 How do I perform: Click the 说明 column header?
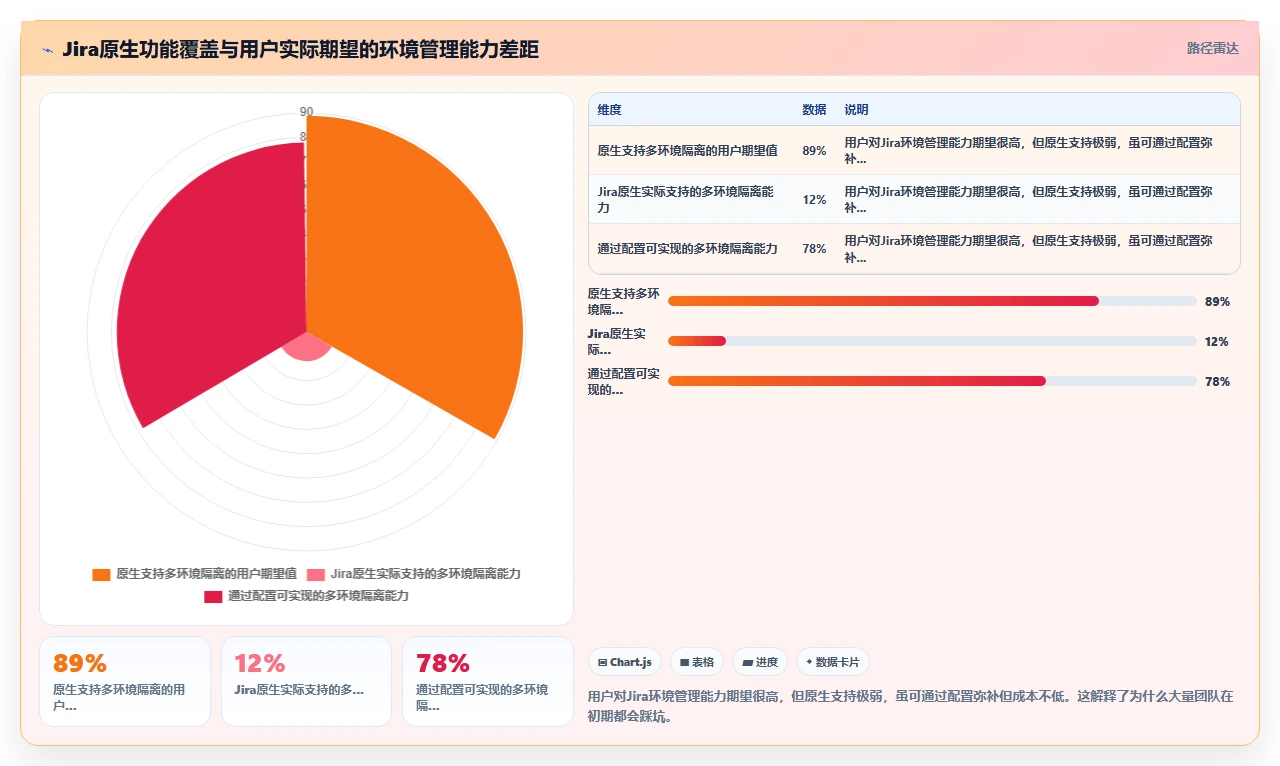point(856,110)
